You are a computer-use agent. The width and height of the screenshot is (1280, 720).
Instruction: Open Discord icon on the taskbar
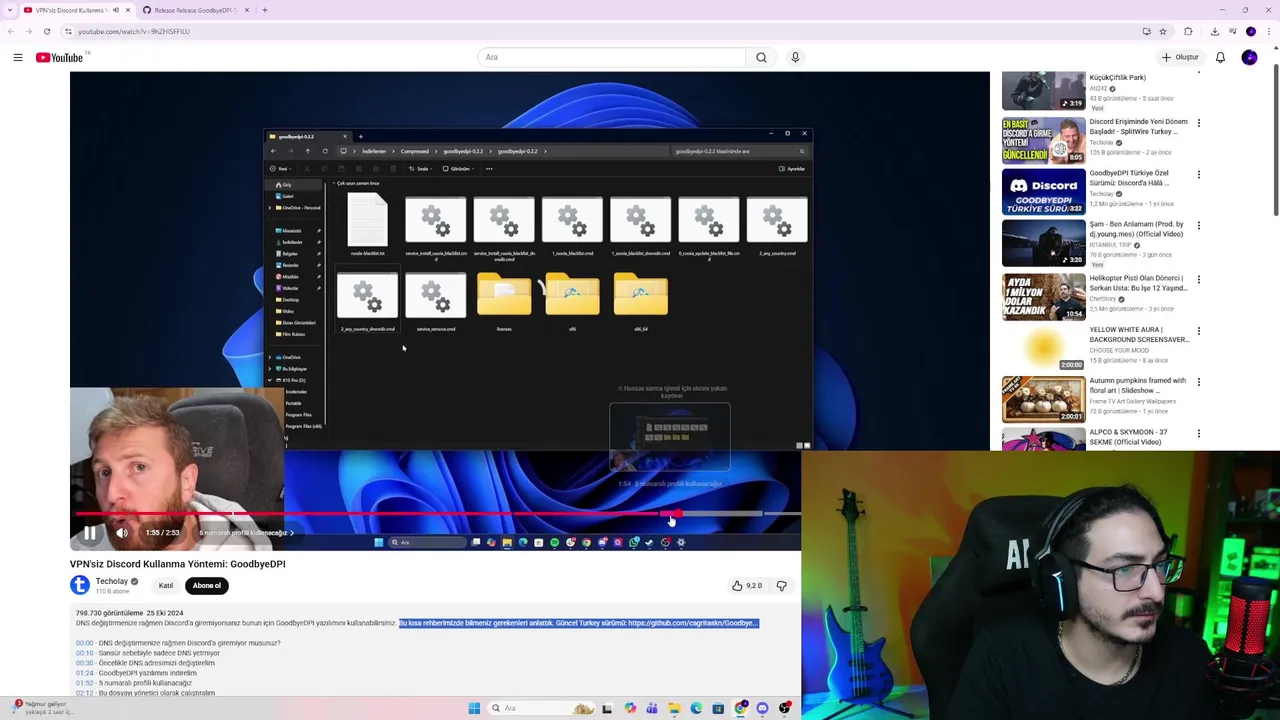point(762,708)
